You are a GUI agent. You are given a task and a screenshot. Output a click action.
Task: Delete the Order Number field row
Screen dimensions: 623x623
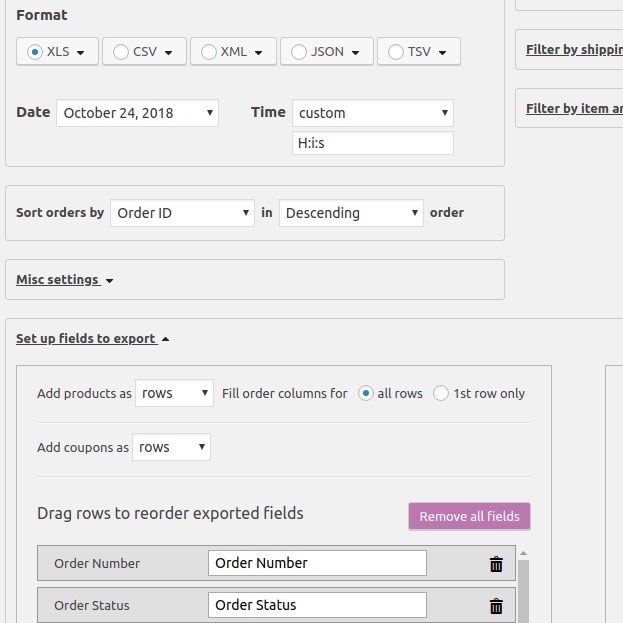[x=496, y=564]
